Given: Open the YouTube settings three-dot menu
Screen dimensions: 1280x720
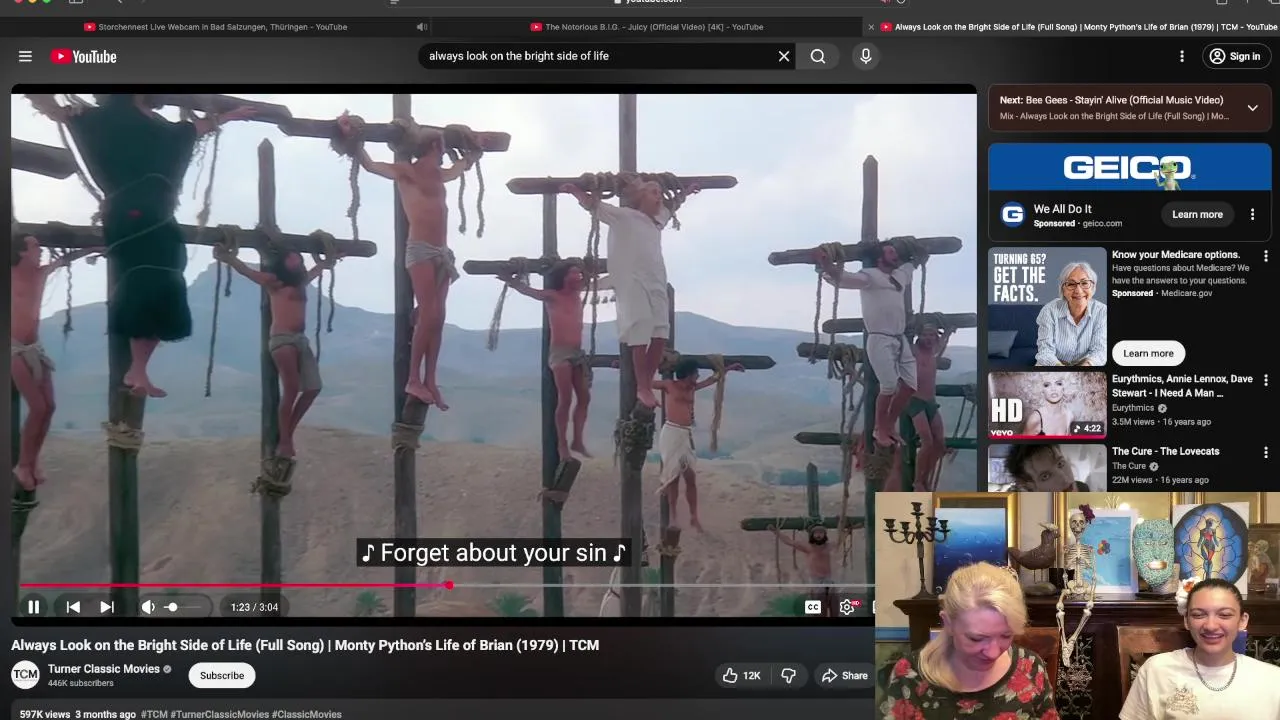Looking at the screenshot, I should pyautogui.click(x=1182, y=57).
